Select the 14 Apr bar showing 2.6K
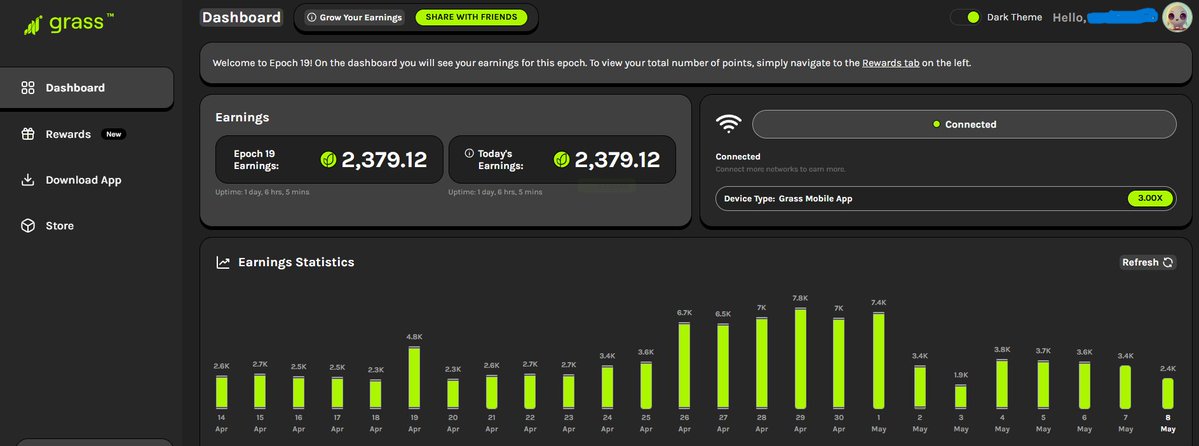Viewport: 1199px width, 446px height. [222, 392]
